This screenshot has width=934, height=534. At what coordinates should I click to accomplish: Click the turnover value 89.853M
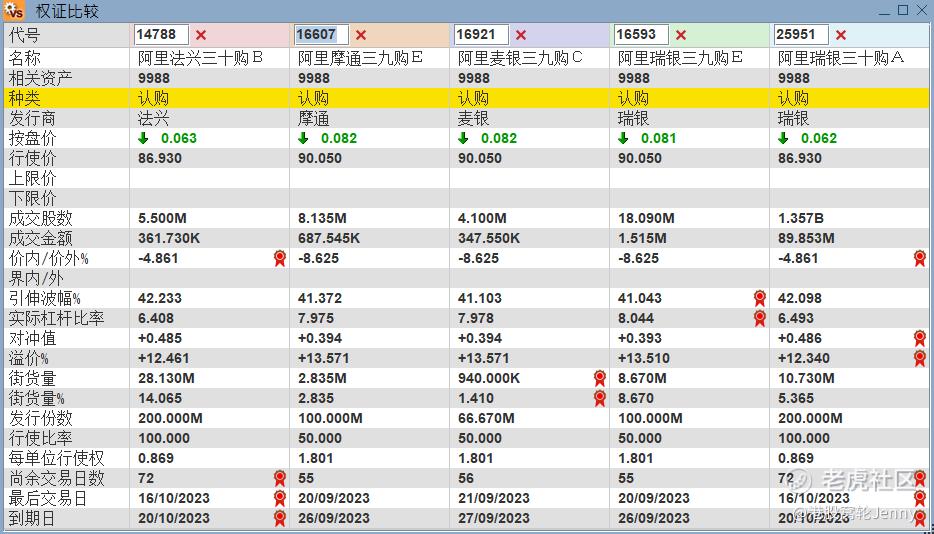point(806,238)
